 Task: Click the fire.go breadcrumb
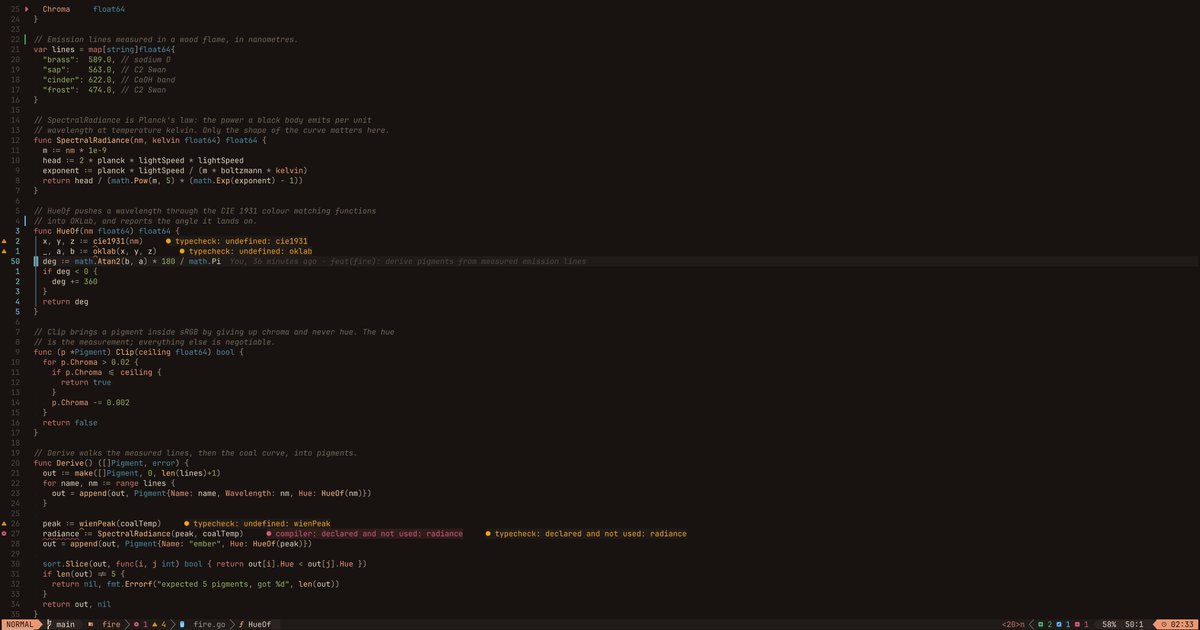pos(209,624)
